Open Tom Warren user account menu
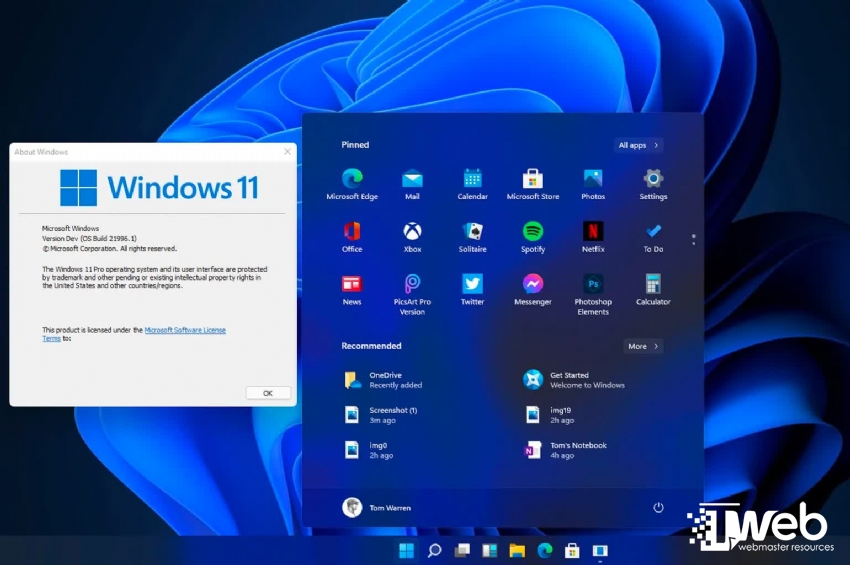This screenshot has height=565, width=850. [377, 508]
